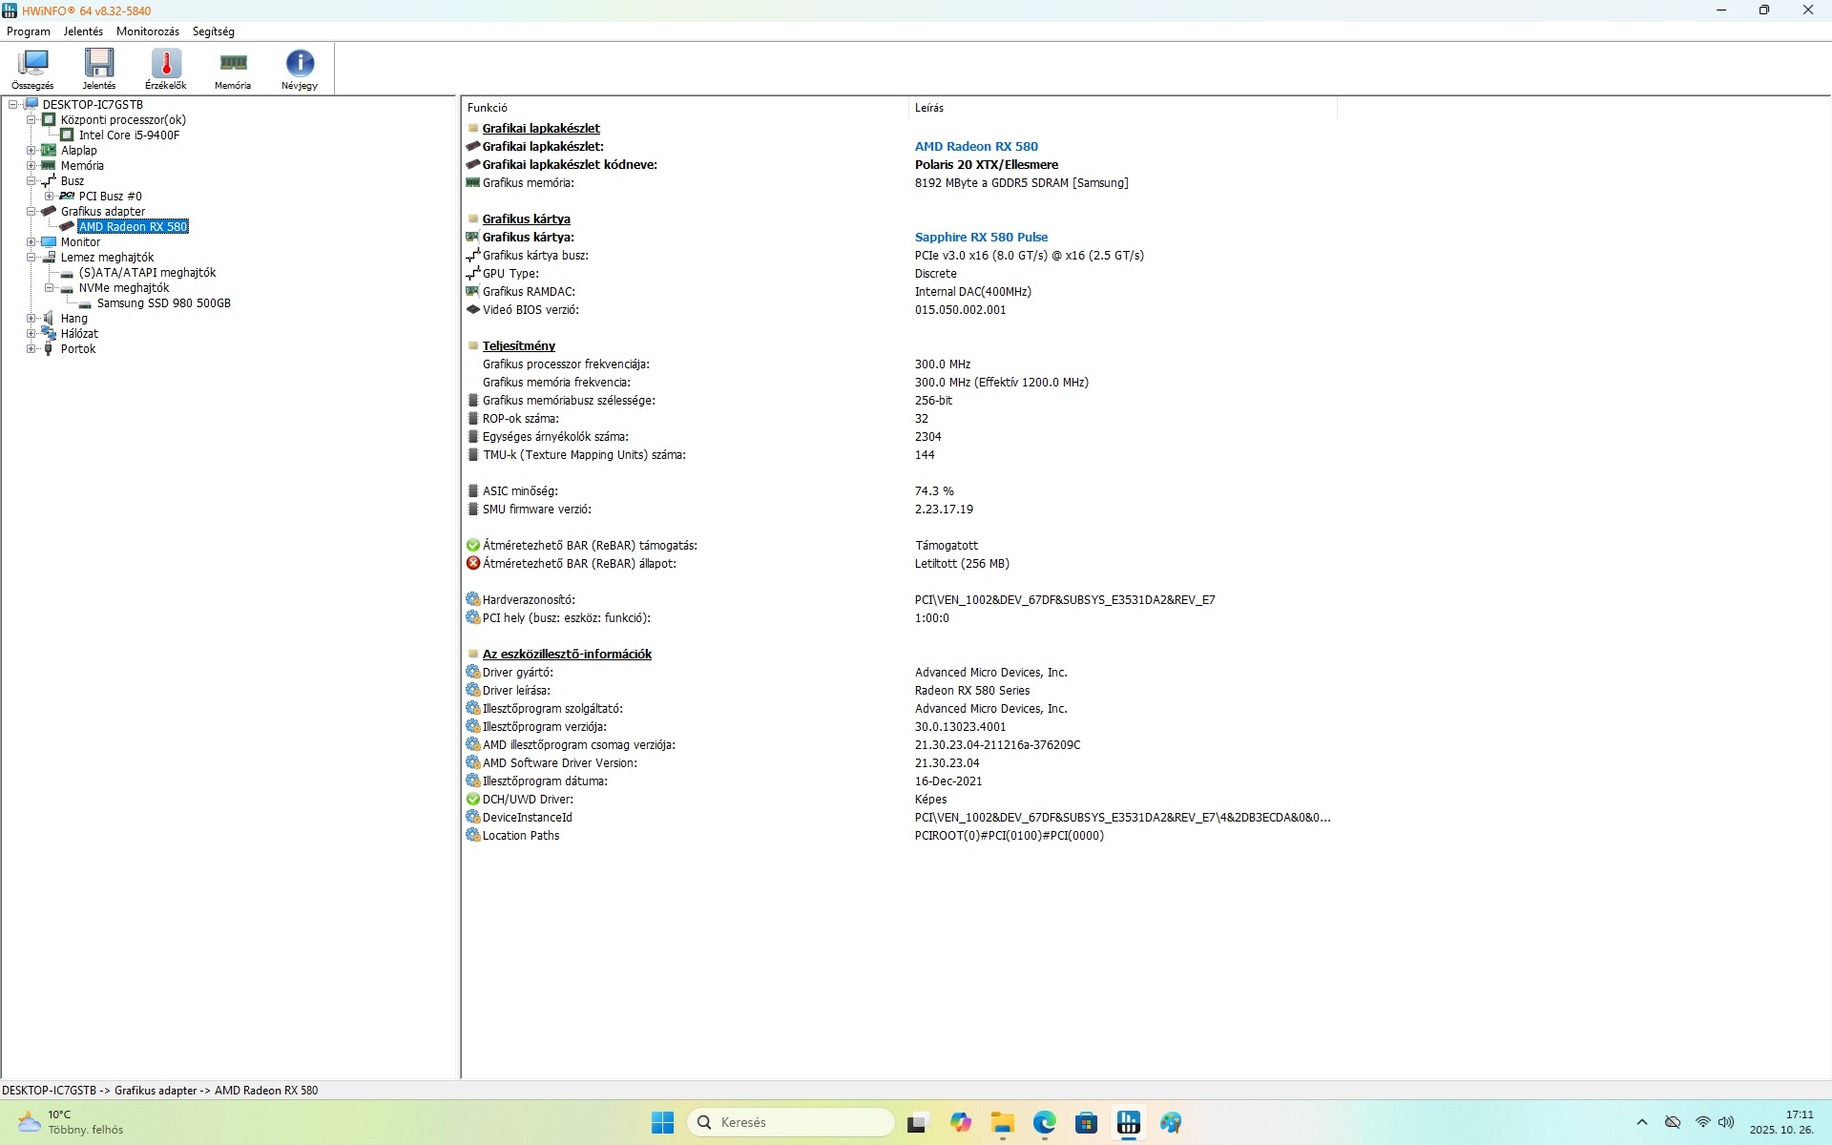
Task: Expand the Monitor tree node
Action: [31, 242]
